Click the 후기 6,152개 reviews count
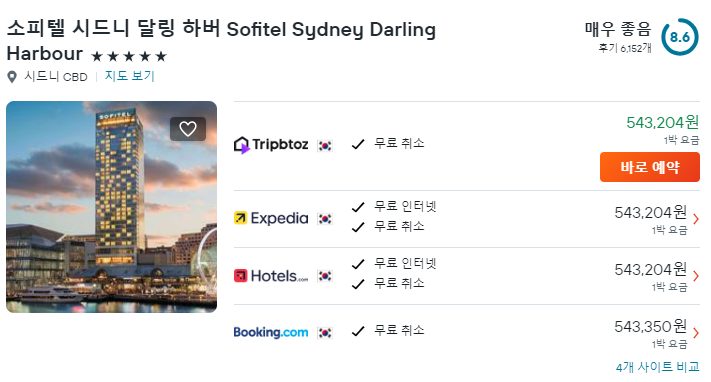711x382 pixels. (x=625, y=48)
